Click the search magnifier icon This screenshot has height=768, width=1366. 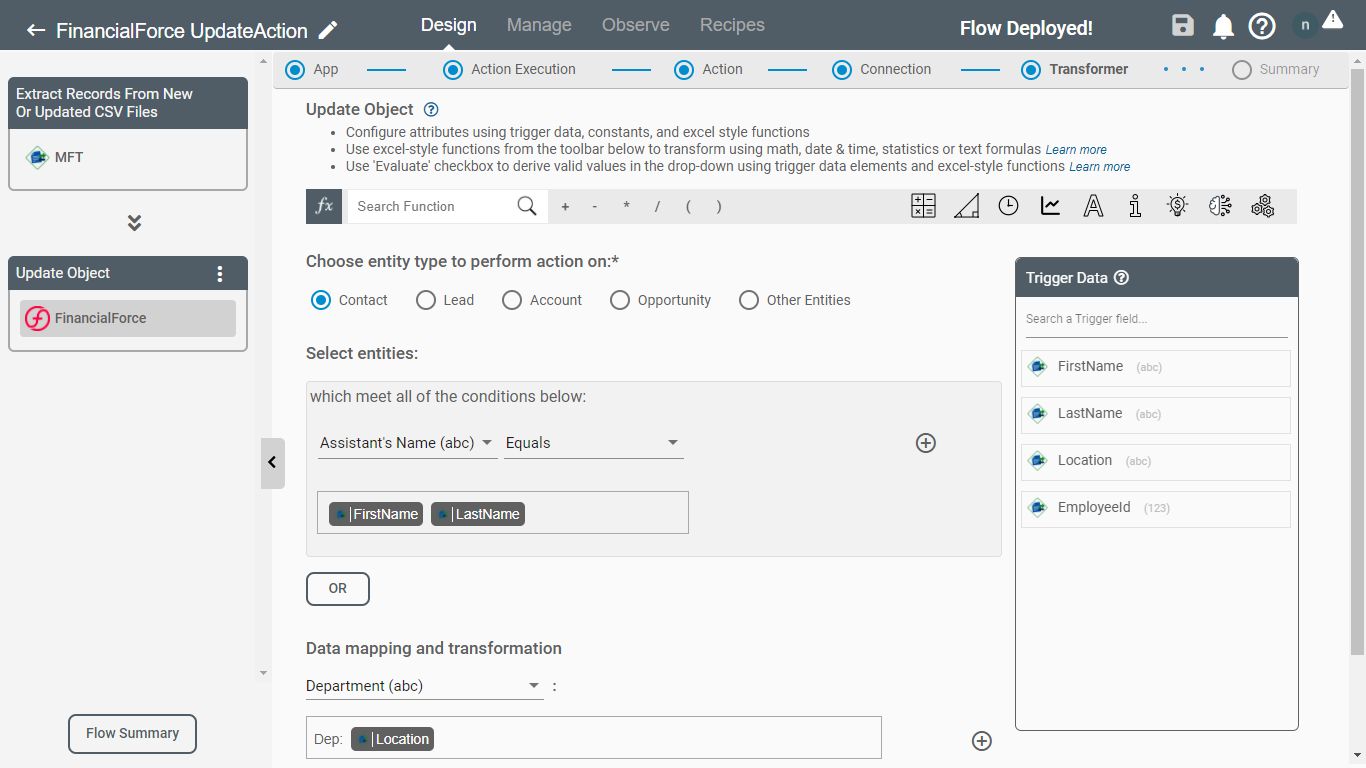(x=527, y=206)
